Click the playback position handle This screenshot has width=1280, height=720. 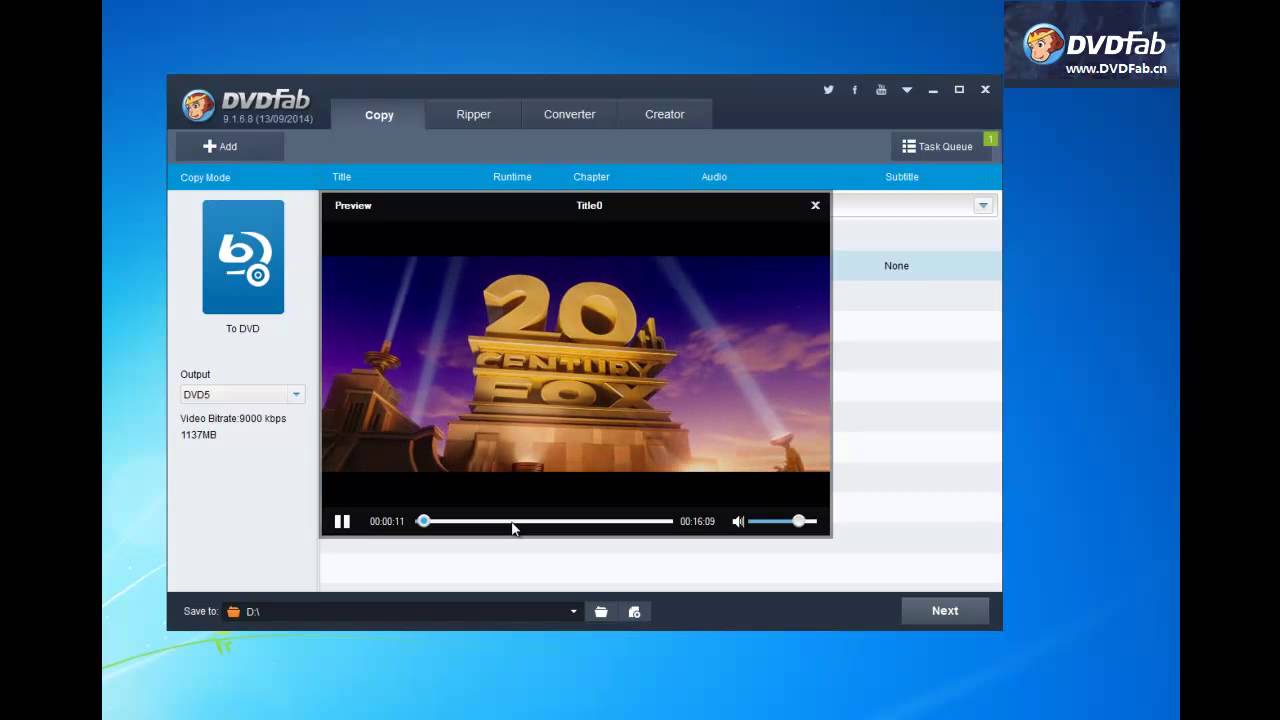tap(423, 521)
